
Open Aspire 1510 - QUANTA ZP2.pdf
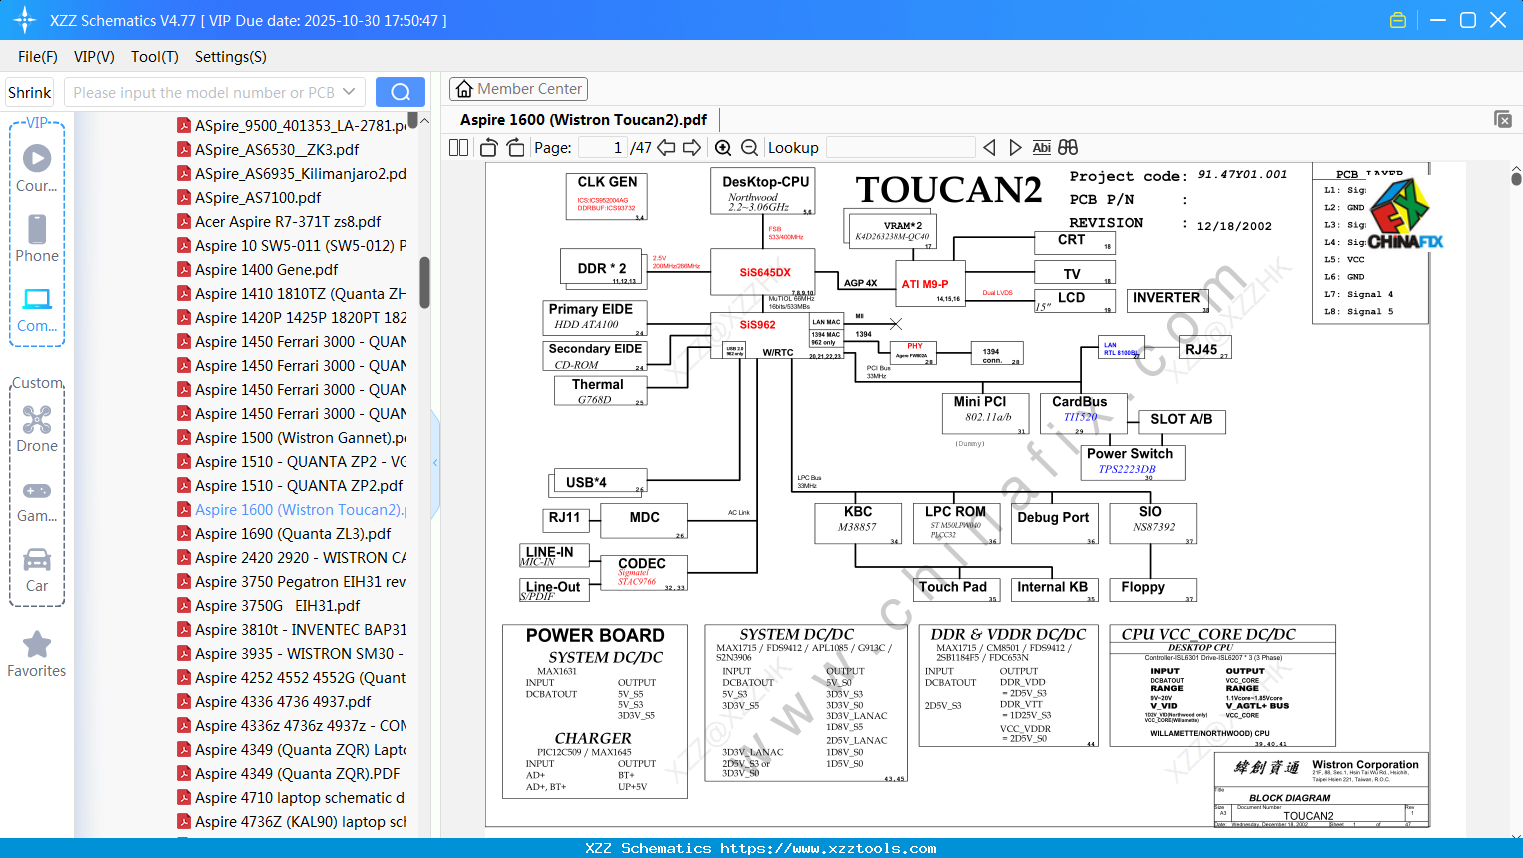[299, 485]
